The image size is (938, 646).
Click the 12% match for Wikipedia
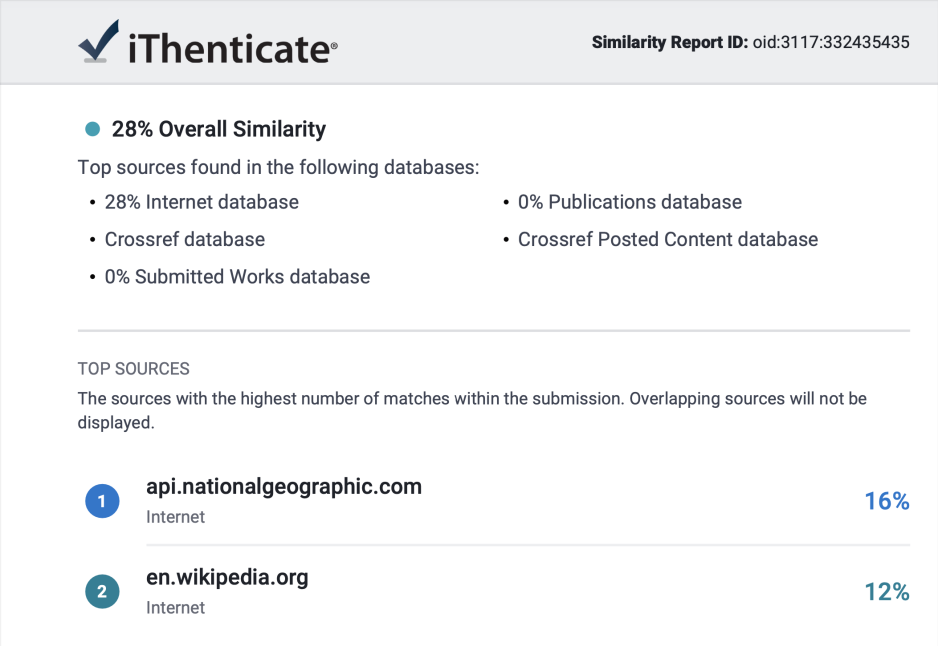click(x=887, y=592)
